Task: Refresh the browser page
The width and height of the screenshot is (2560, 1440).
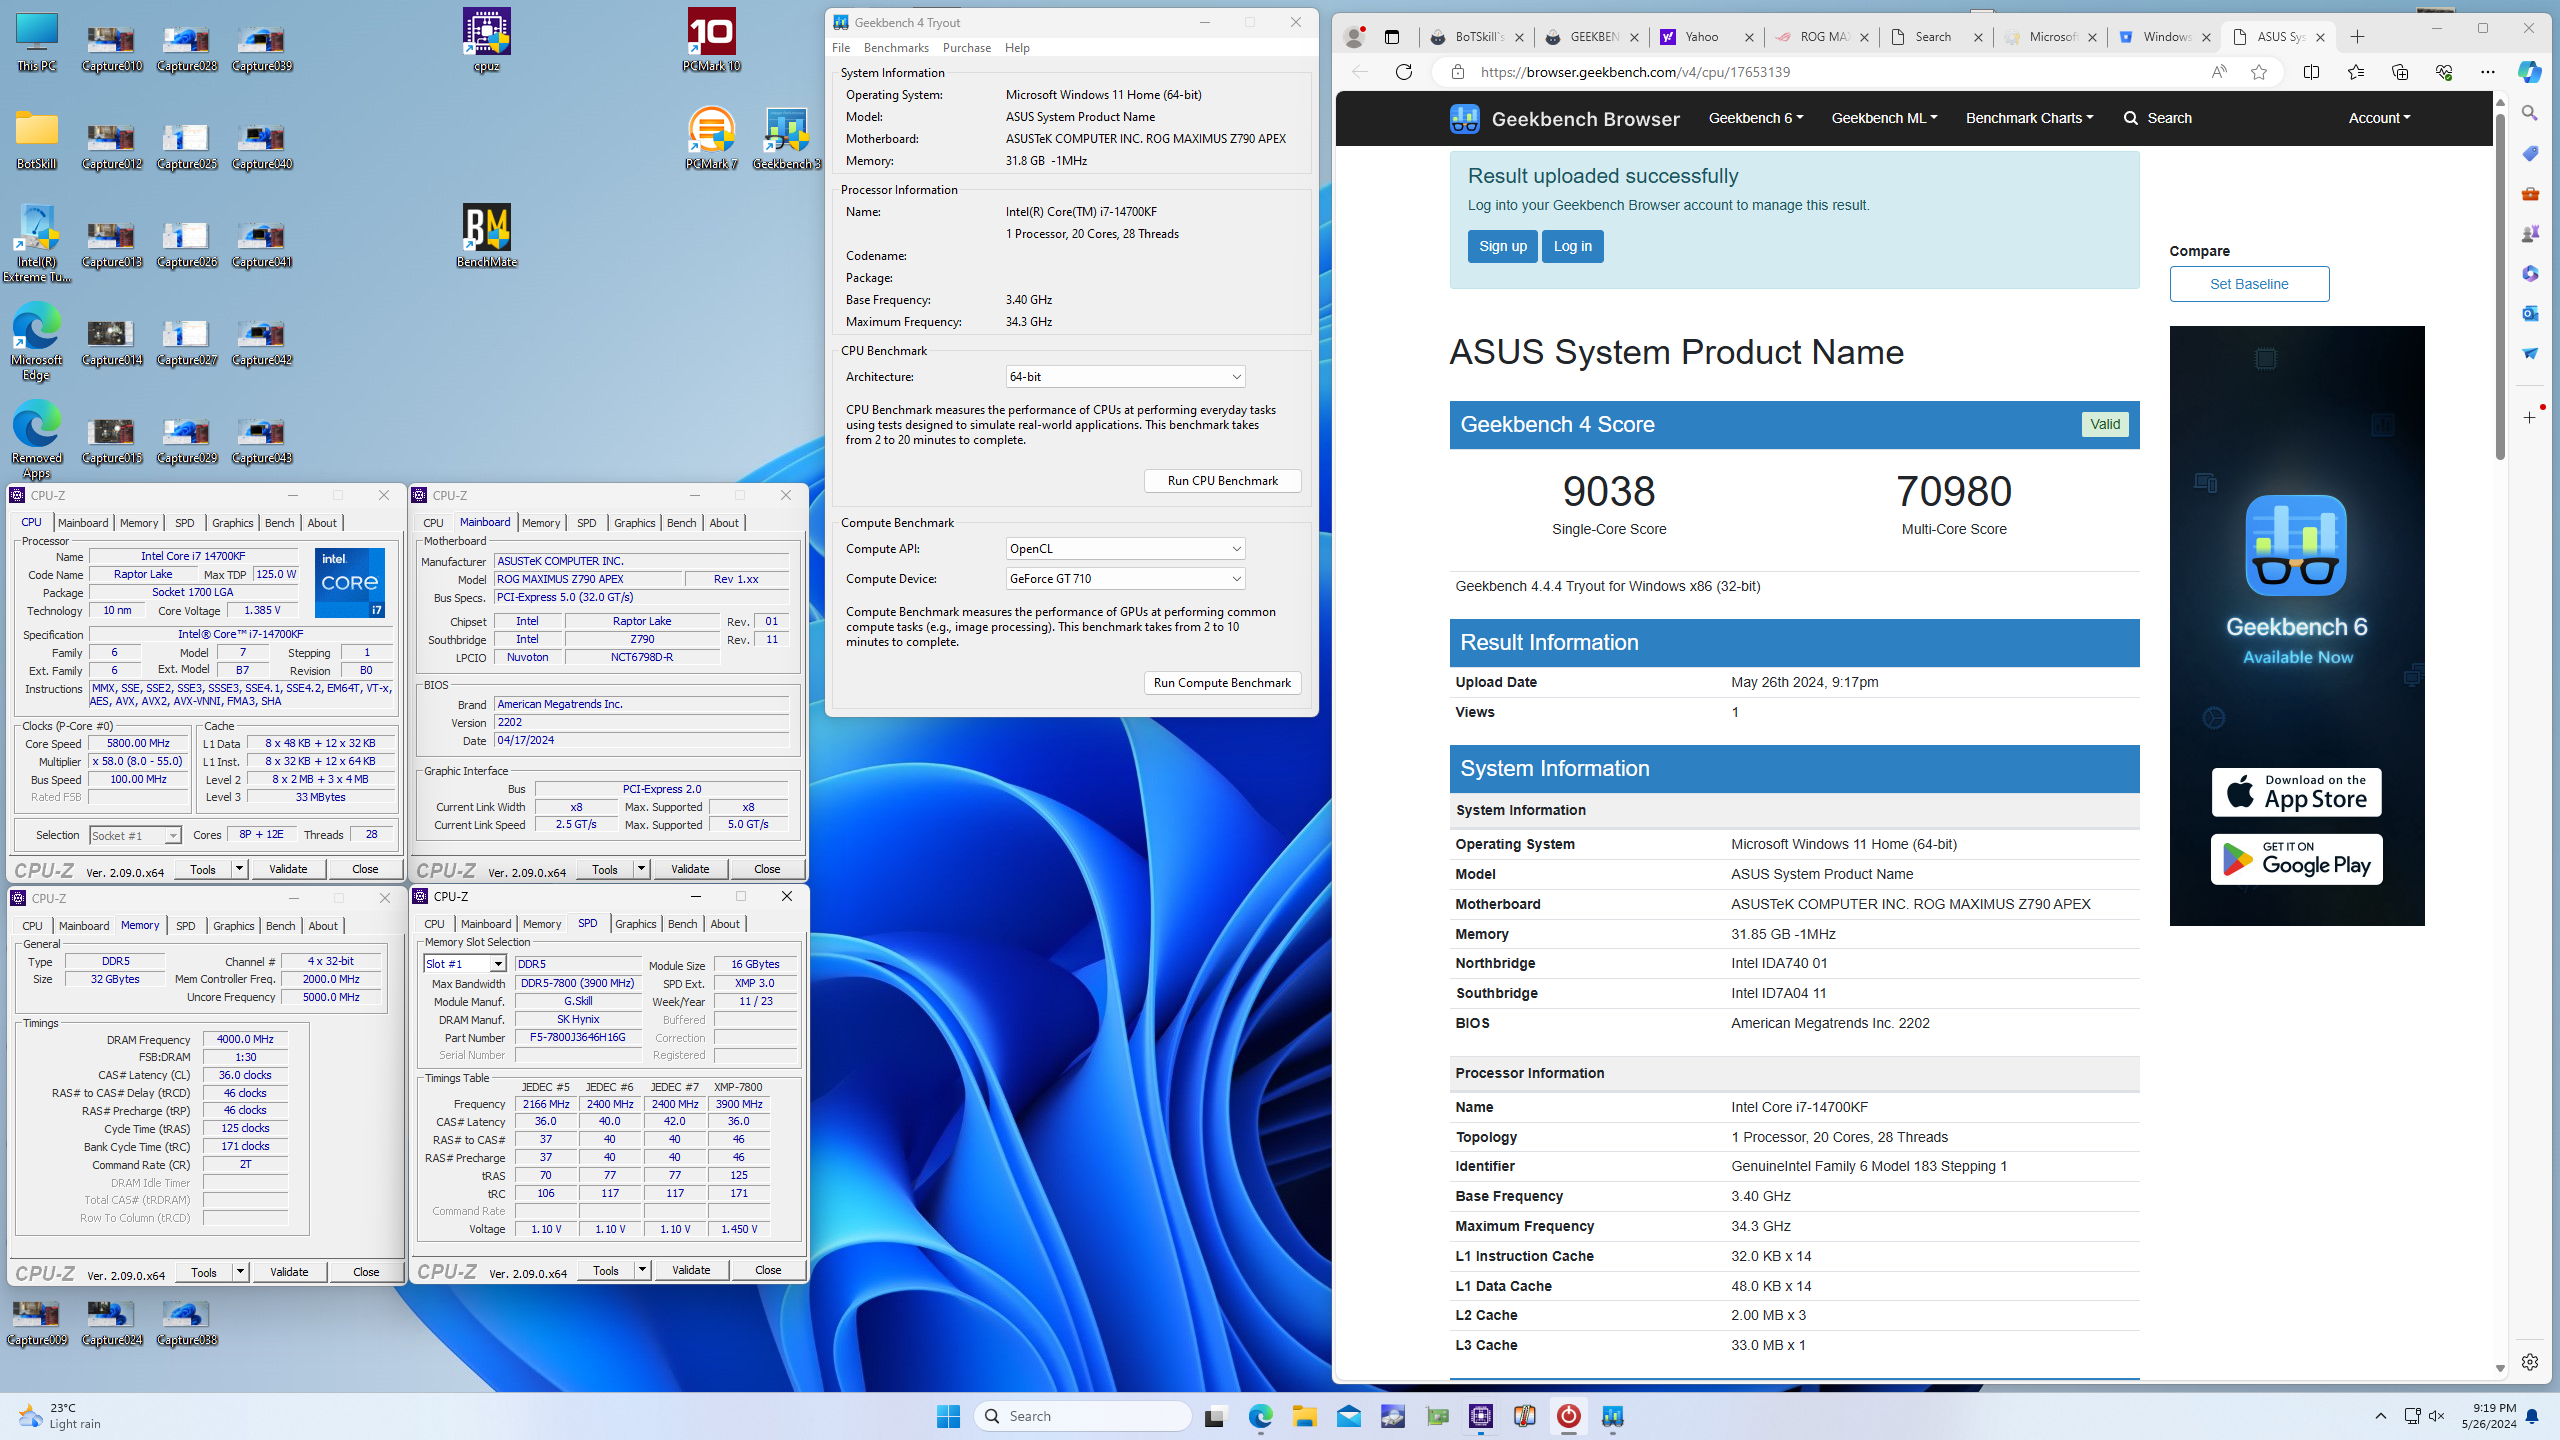Action: point(1404,72)
